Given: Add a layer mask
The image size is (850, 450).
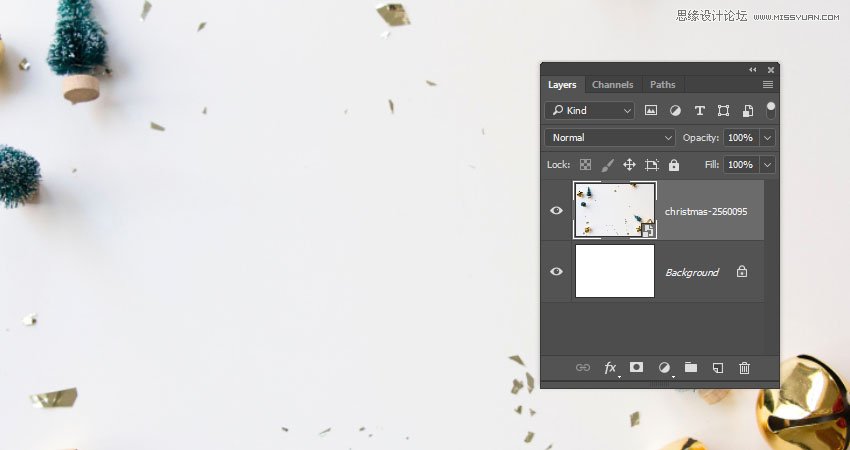Looking at the screenshot, I should pos(636,367).
